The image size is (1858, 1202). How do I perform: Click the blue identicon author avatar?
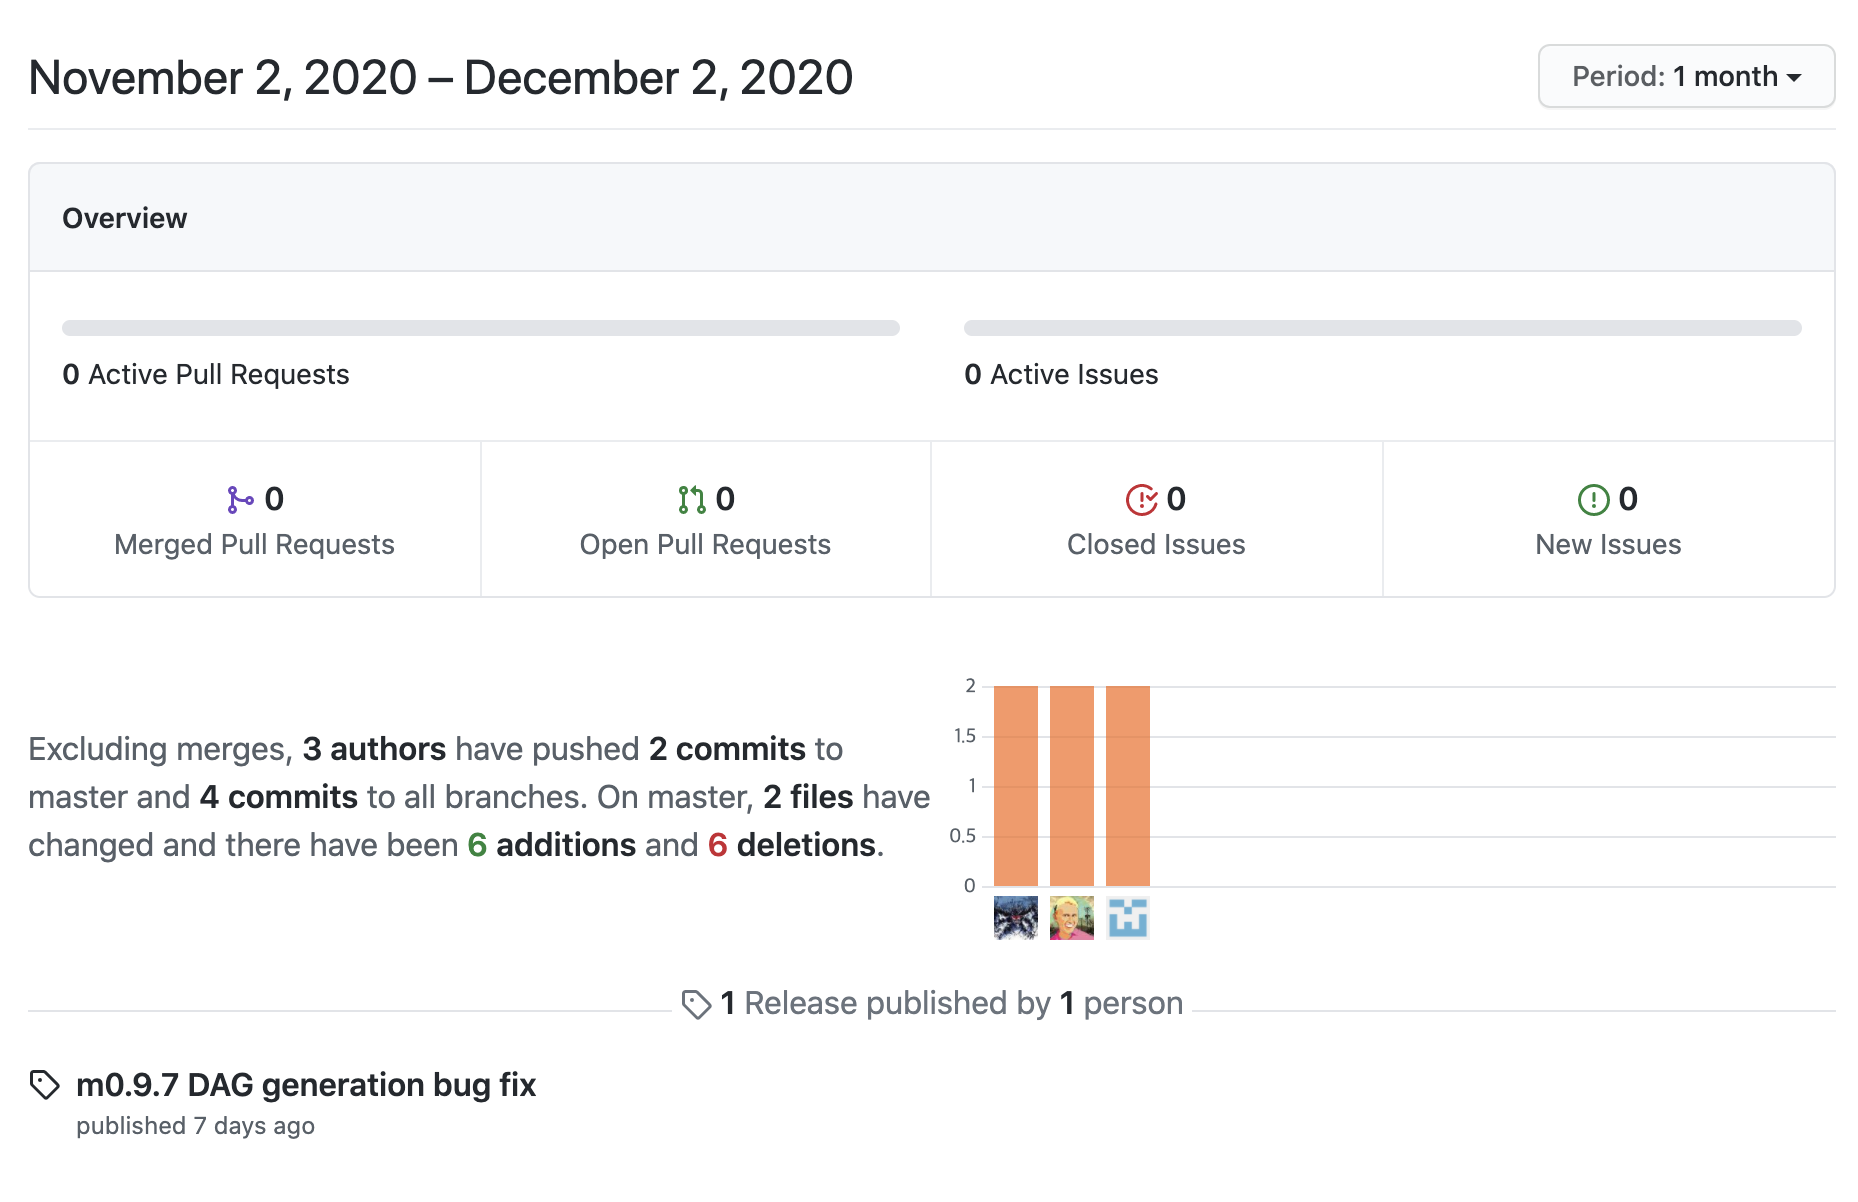tap(1128, 918)
